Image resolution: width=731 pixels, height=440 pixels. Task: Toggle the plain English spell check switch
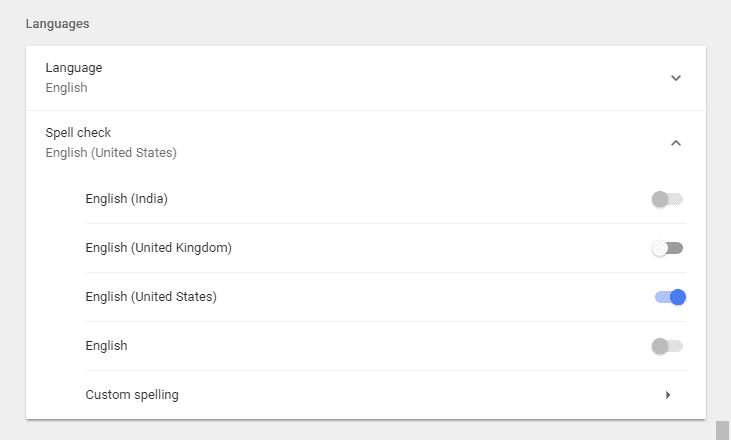click(667, 346)
